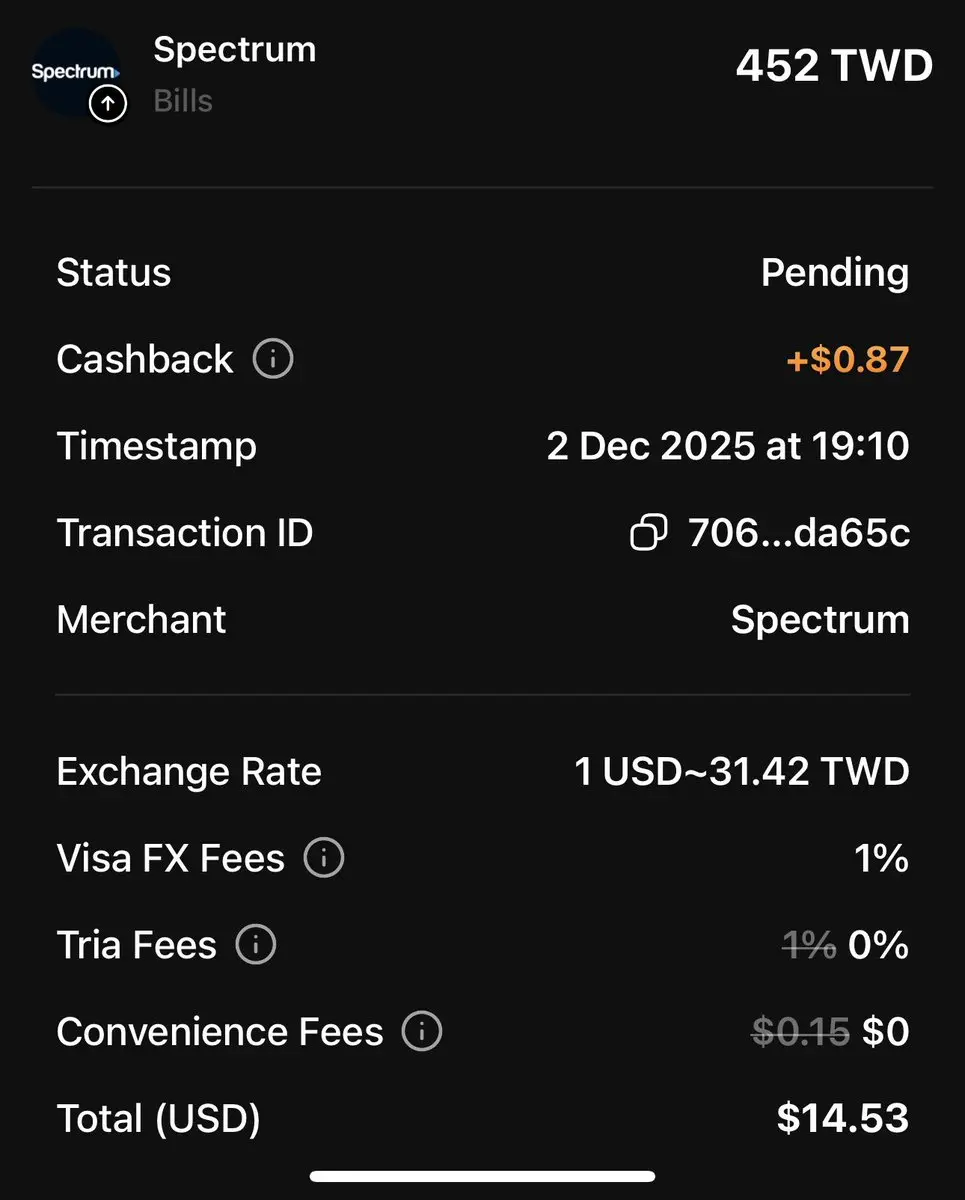
Task: Open the Cashback info icon
Action: pos(273,359)
